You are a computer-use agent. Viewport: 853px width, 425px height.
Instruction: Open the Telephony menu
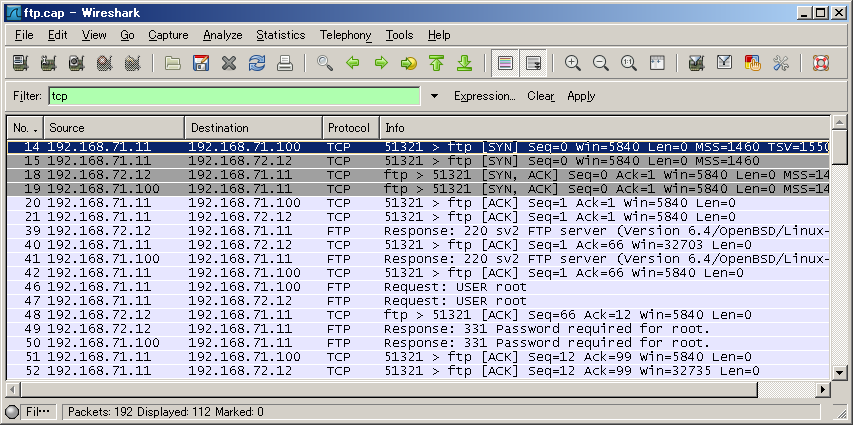(x=345, y=35)
